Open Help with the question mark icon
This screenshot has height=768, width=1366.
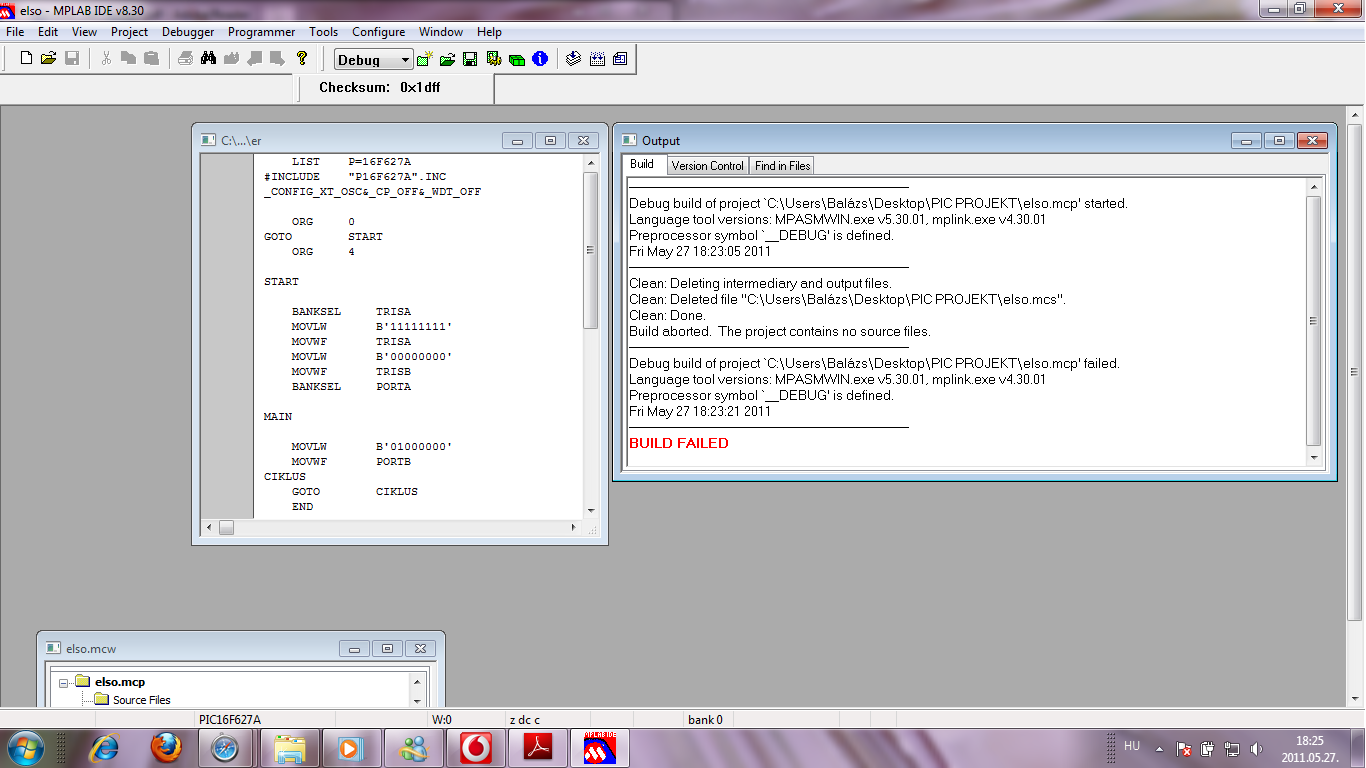(302, 59)
